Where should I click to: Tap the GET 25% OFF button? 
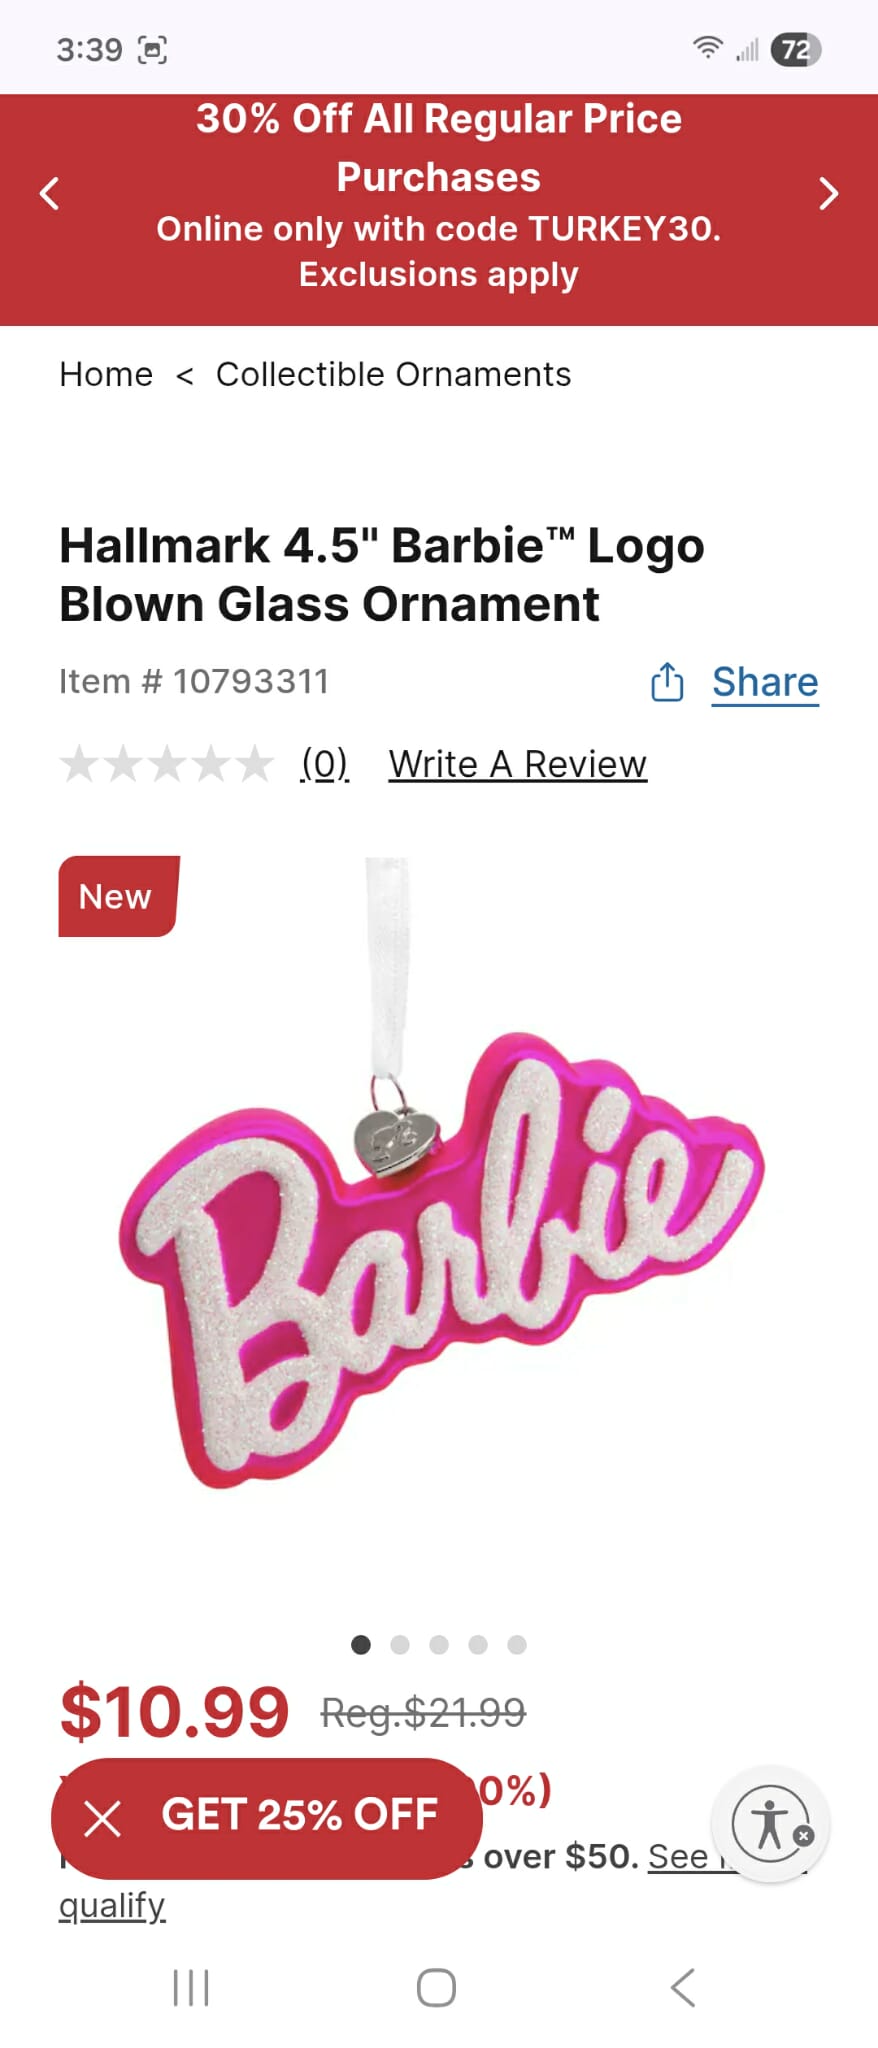(x=267, y=1818)
